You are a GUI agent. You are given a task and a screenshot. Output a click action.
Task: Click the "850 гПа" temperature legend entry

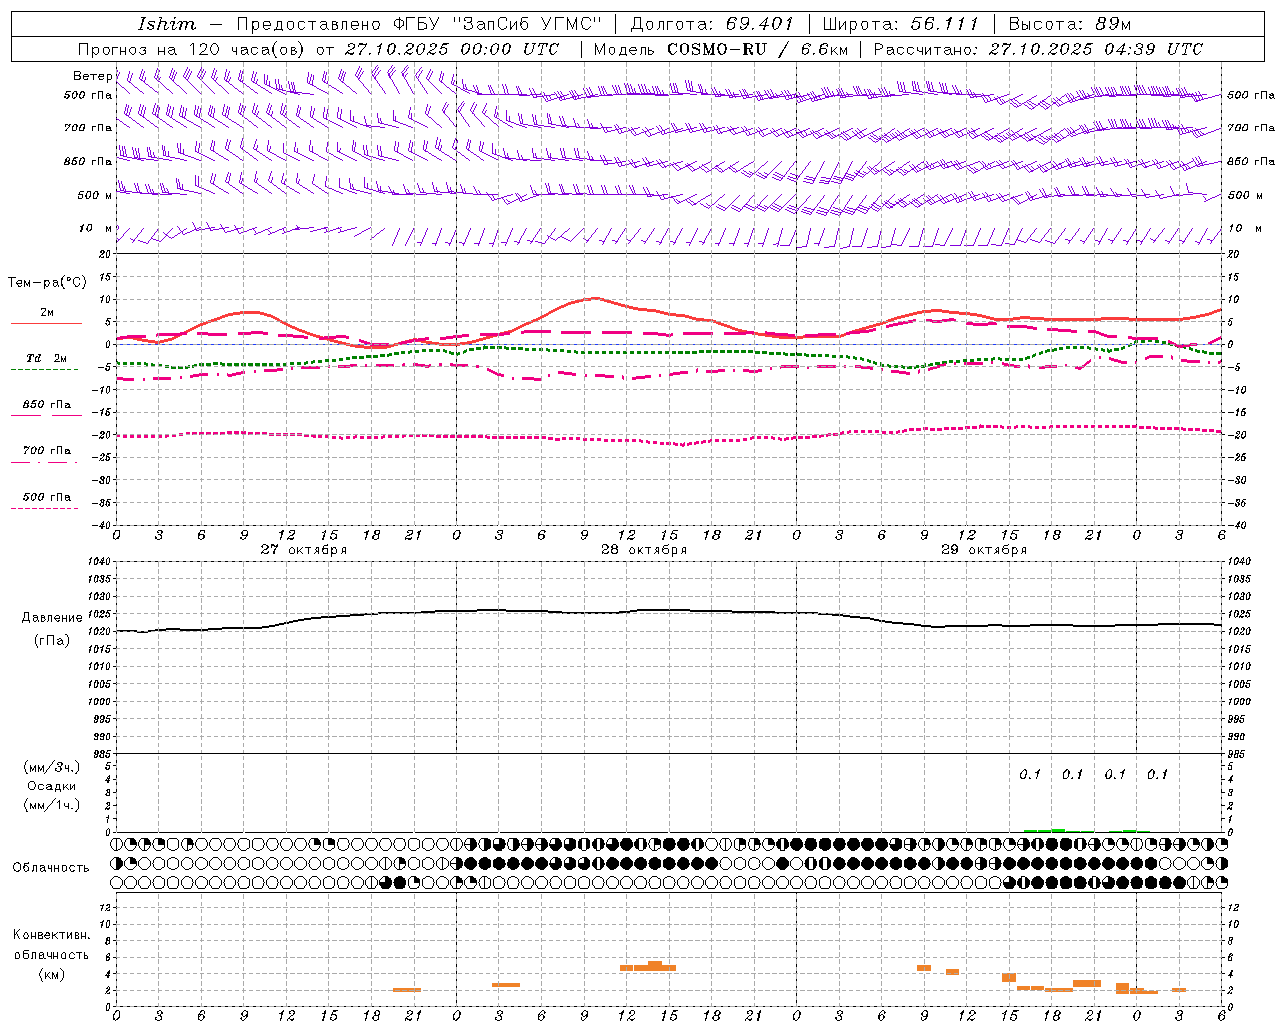46,405
